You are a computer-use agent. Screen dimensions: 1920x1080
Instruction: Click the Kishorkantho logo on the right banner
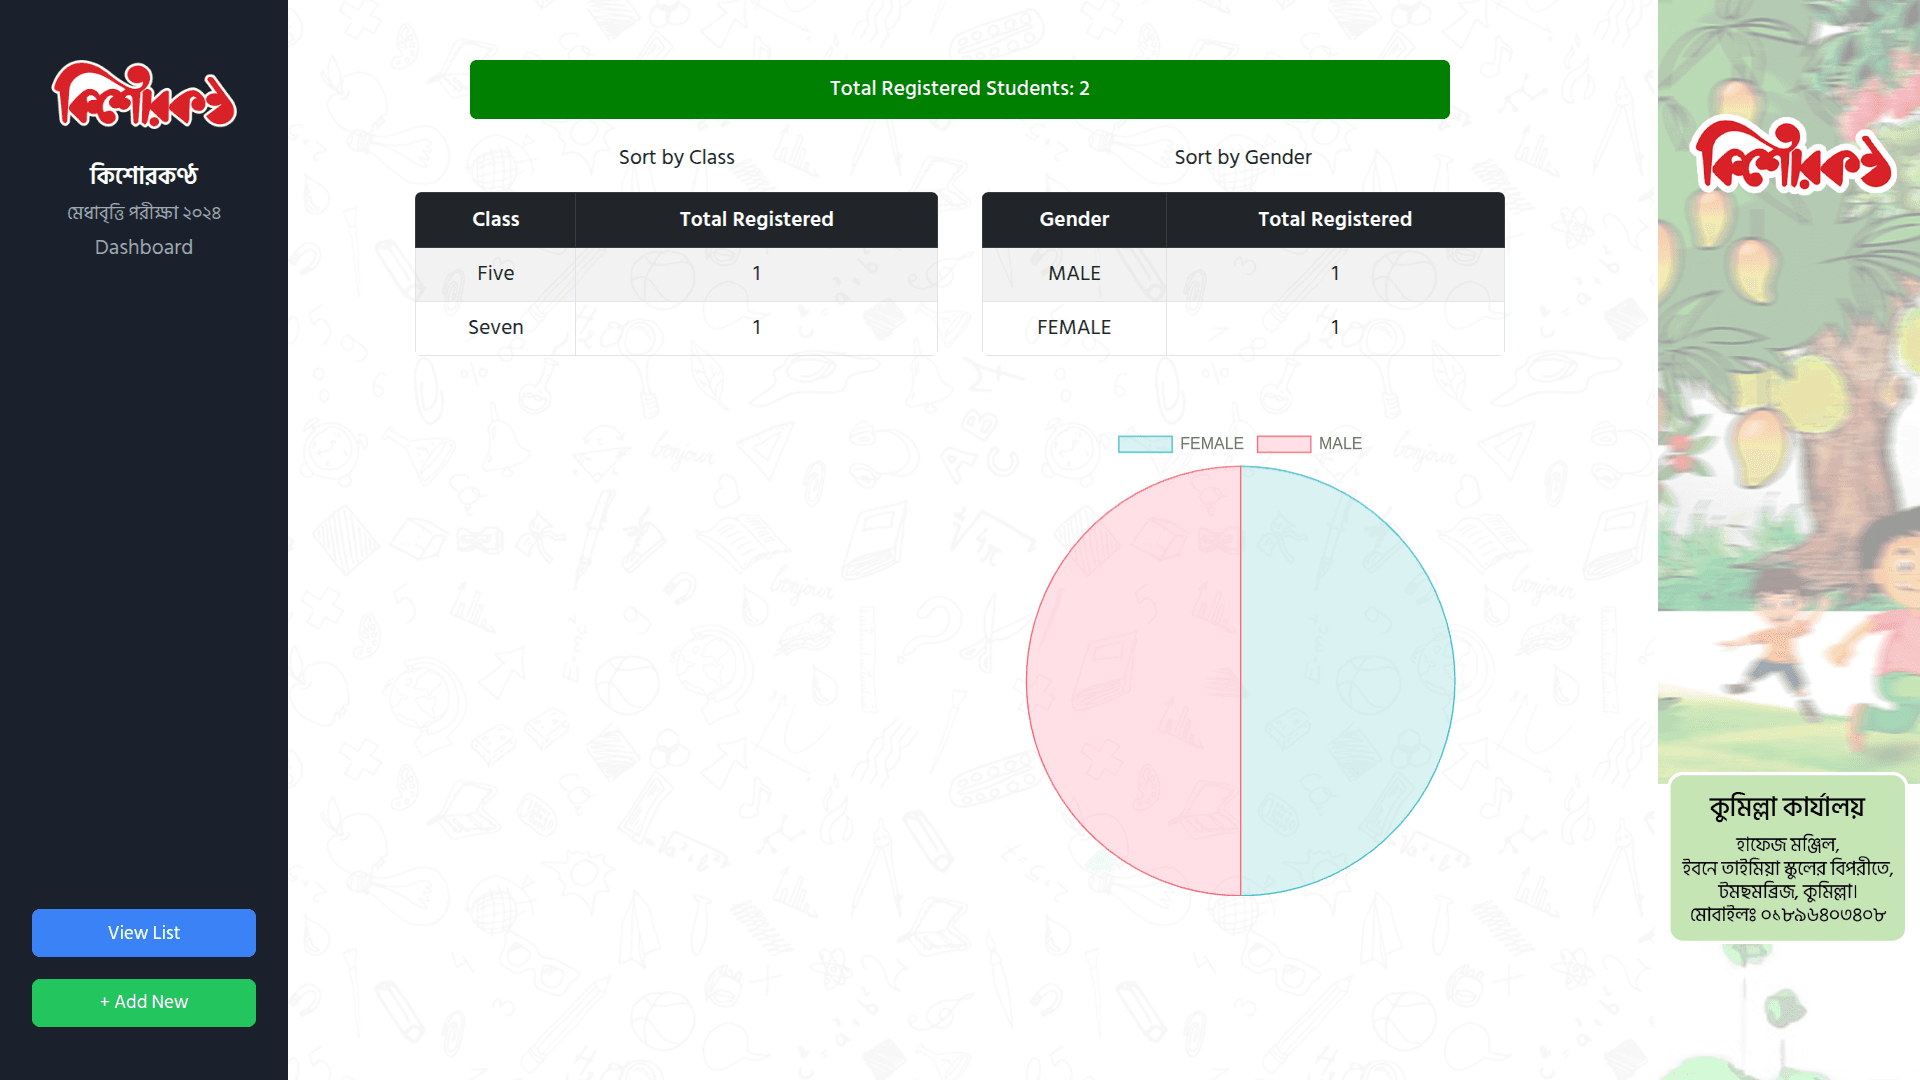click(x=1792, y=157)
